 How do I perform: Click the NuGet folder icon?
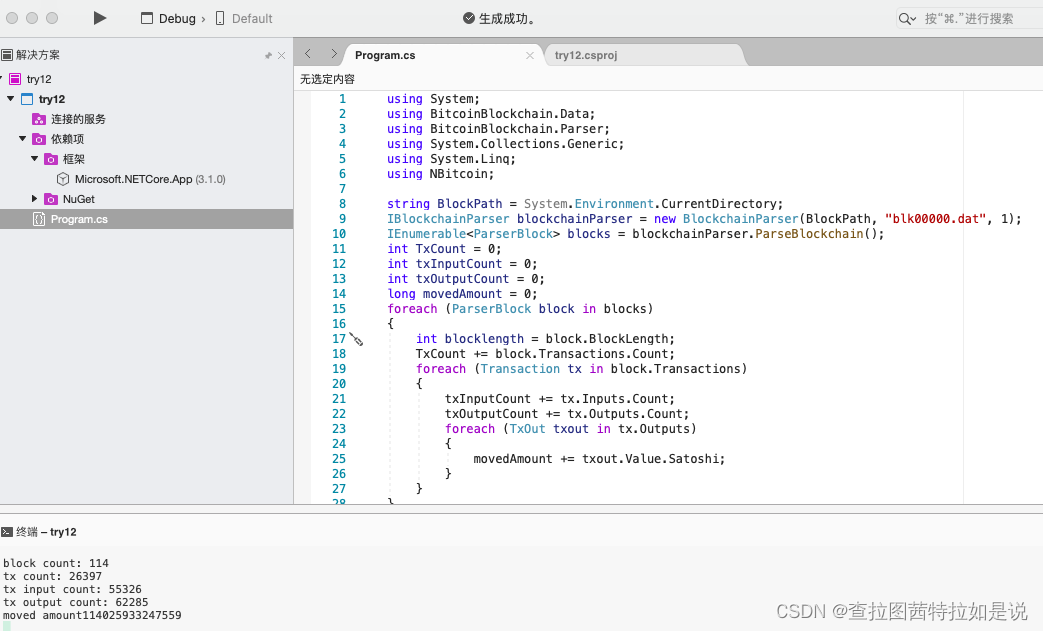(x=51, y=199)
